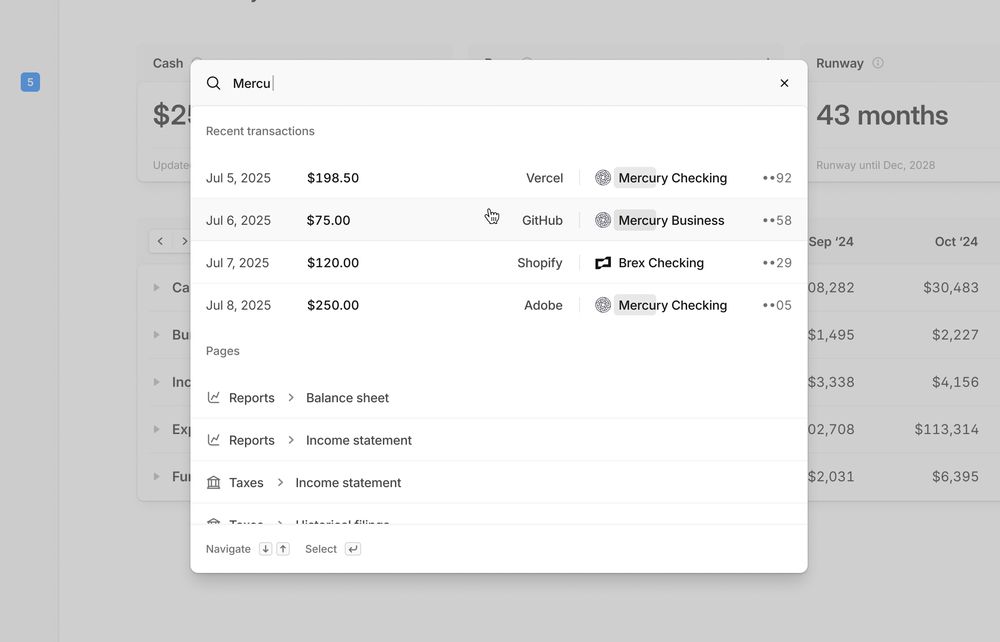Click account number ending ••29
Image resolution: width=1000 pixels, height=642 pixels.
click(x=777, y=263)
